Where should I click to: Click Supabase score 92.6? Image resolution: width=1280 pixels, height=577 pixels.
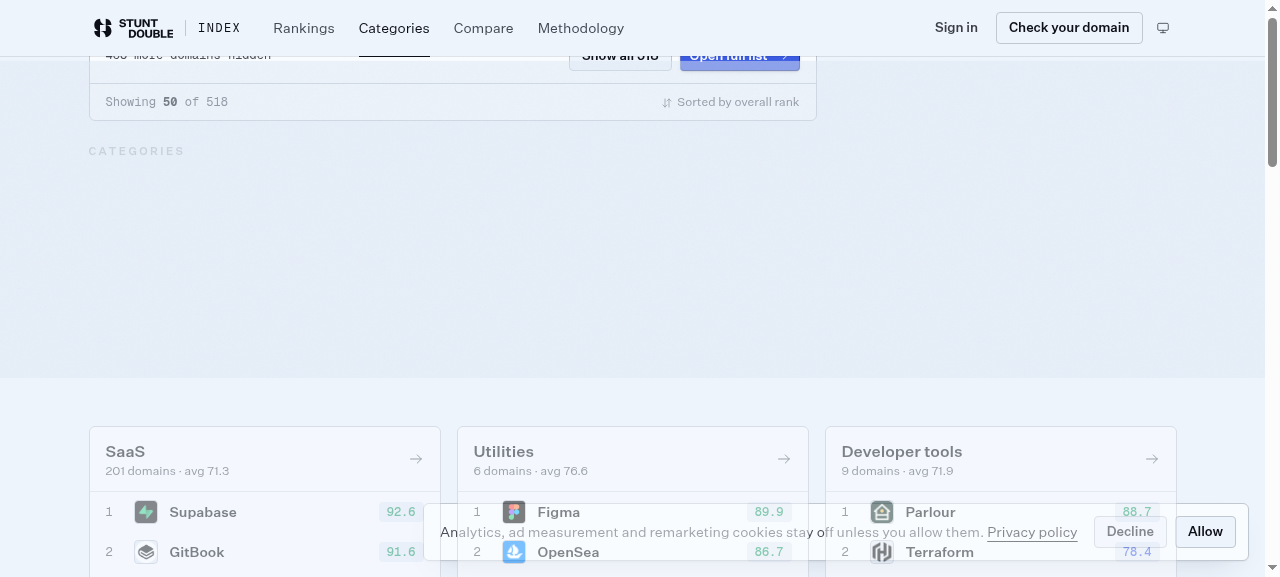(400, 512)
